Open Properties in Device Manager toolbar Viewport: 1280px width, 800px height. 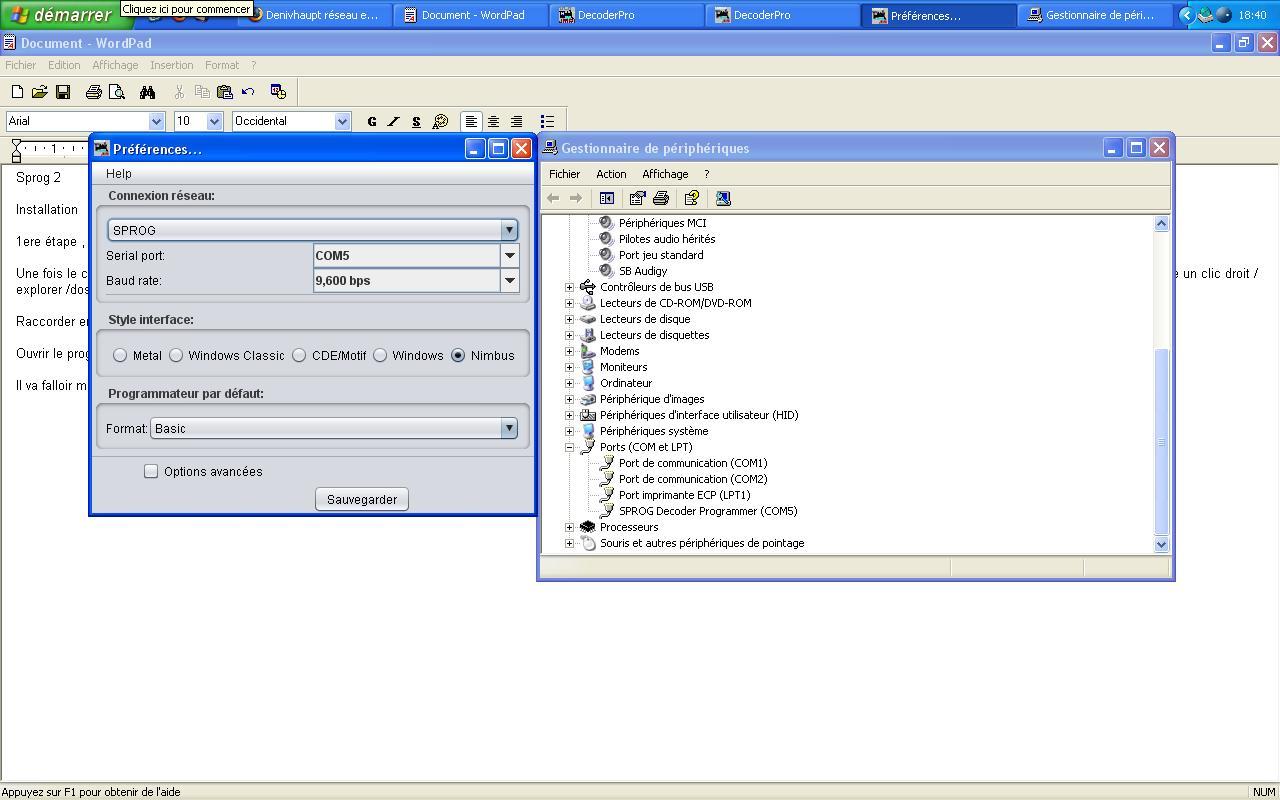coord(637,198)
